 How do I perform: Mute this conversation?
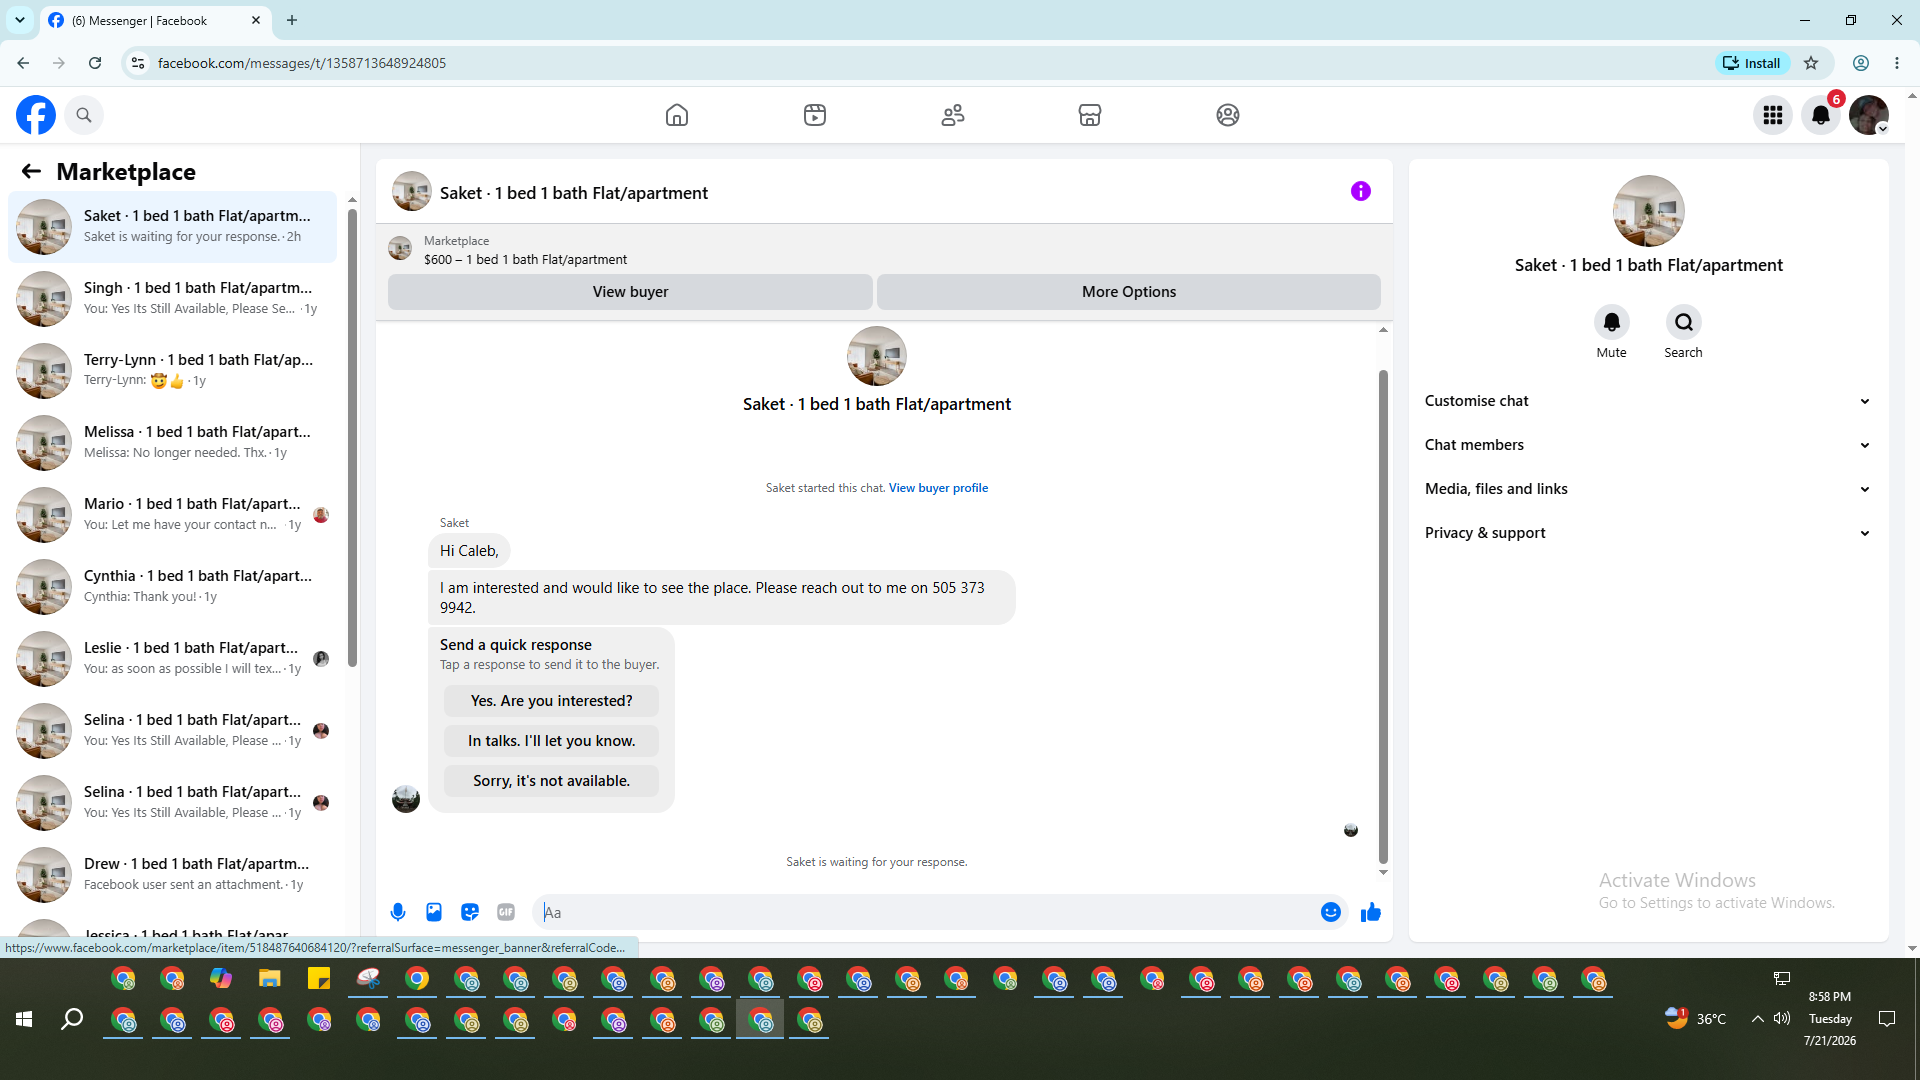click(1612, 322)
